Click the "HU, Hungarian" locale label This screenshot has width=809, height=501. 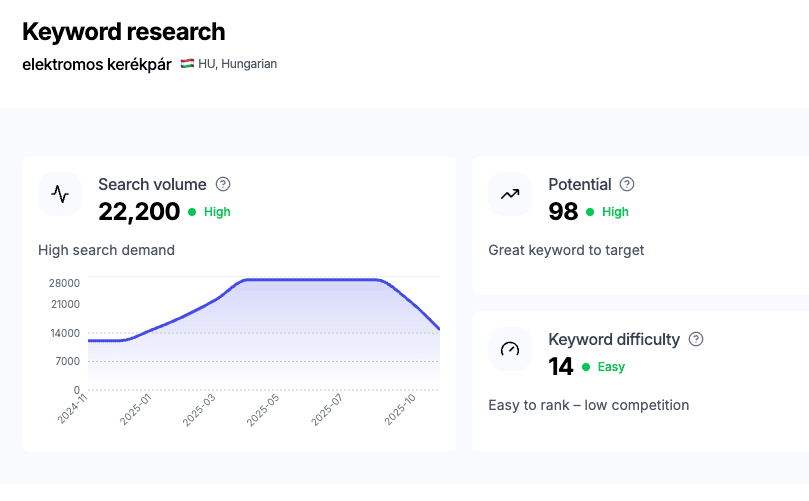coord(237,64)
